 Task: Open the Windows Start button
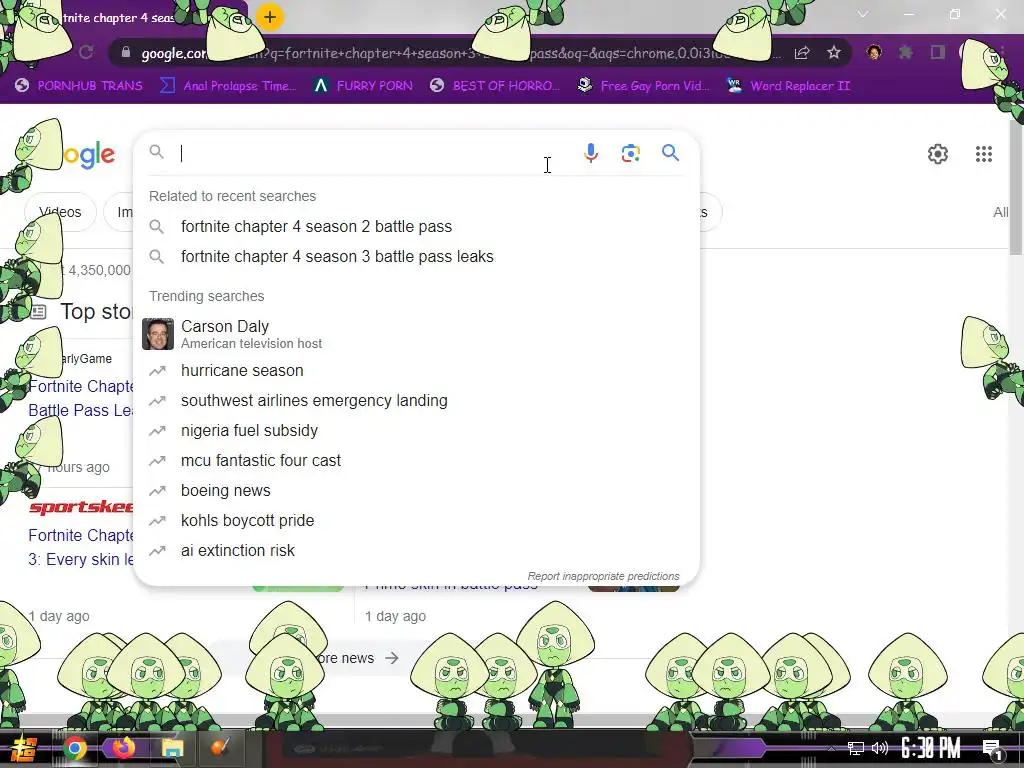[x=24, y=748]
